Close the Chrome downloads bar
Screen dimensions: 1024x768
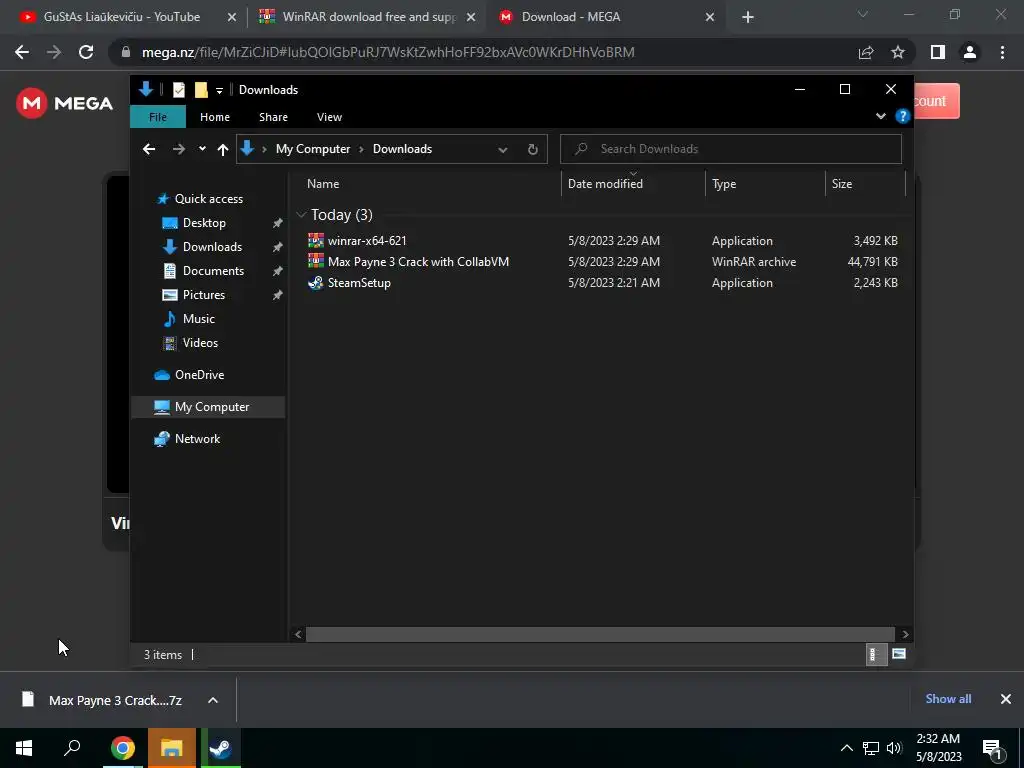(1006, 699)
